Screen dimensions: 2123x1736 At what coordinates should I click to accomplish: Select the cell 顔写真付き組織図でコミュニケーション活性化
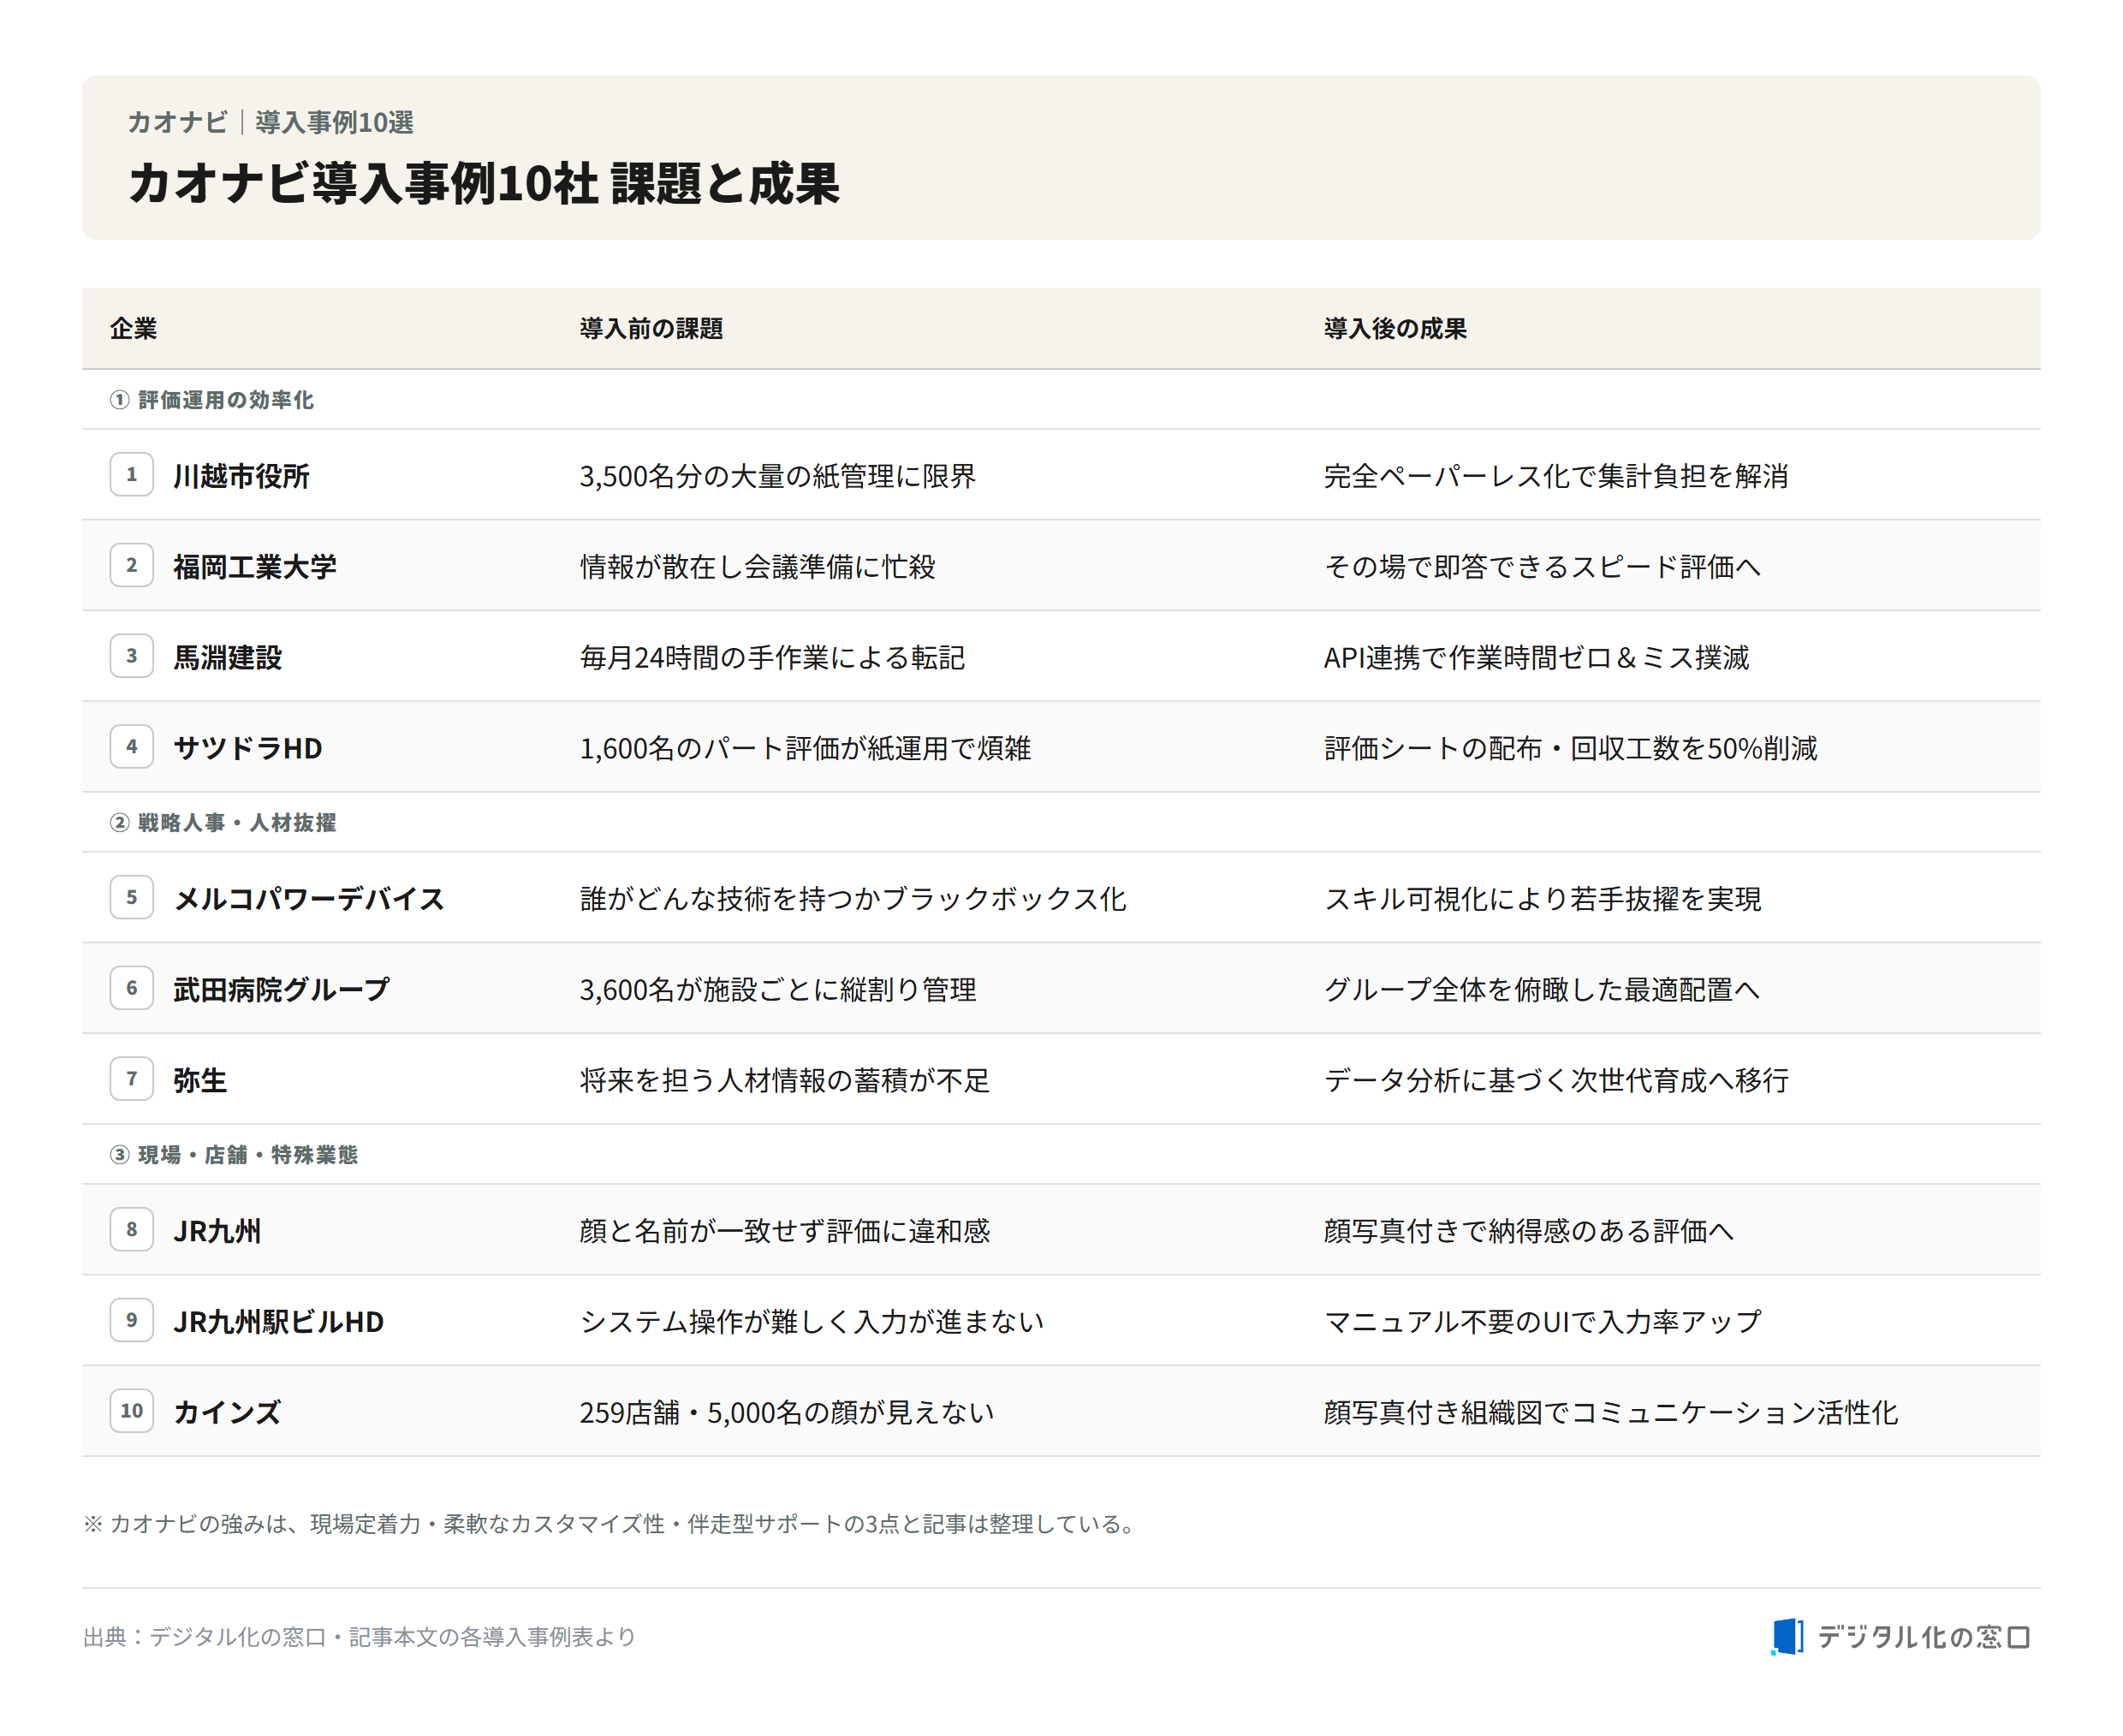click(1611, 1412)
